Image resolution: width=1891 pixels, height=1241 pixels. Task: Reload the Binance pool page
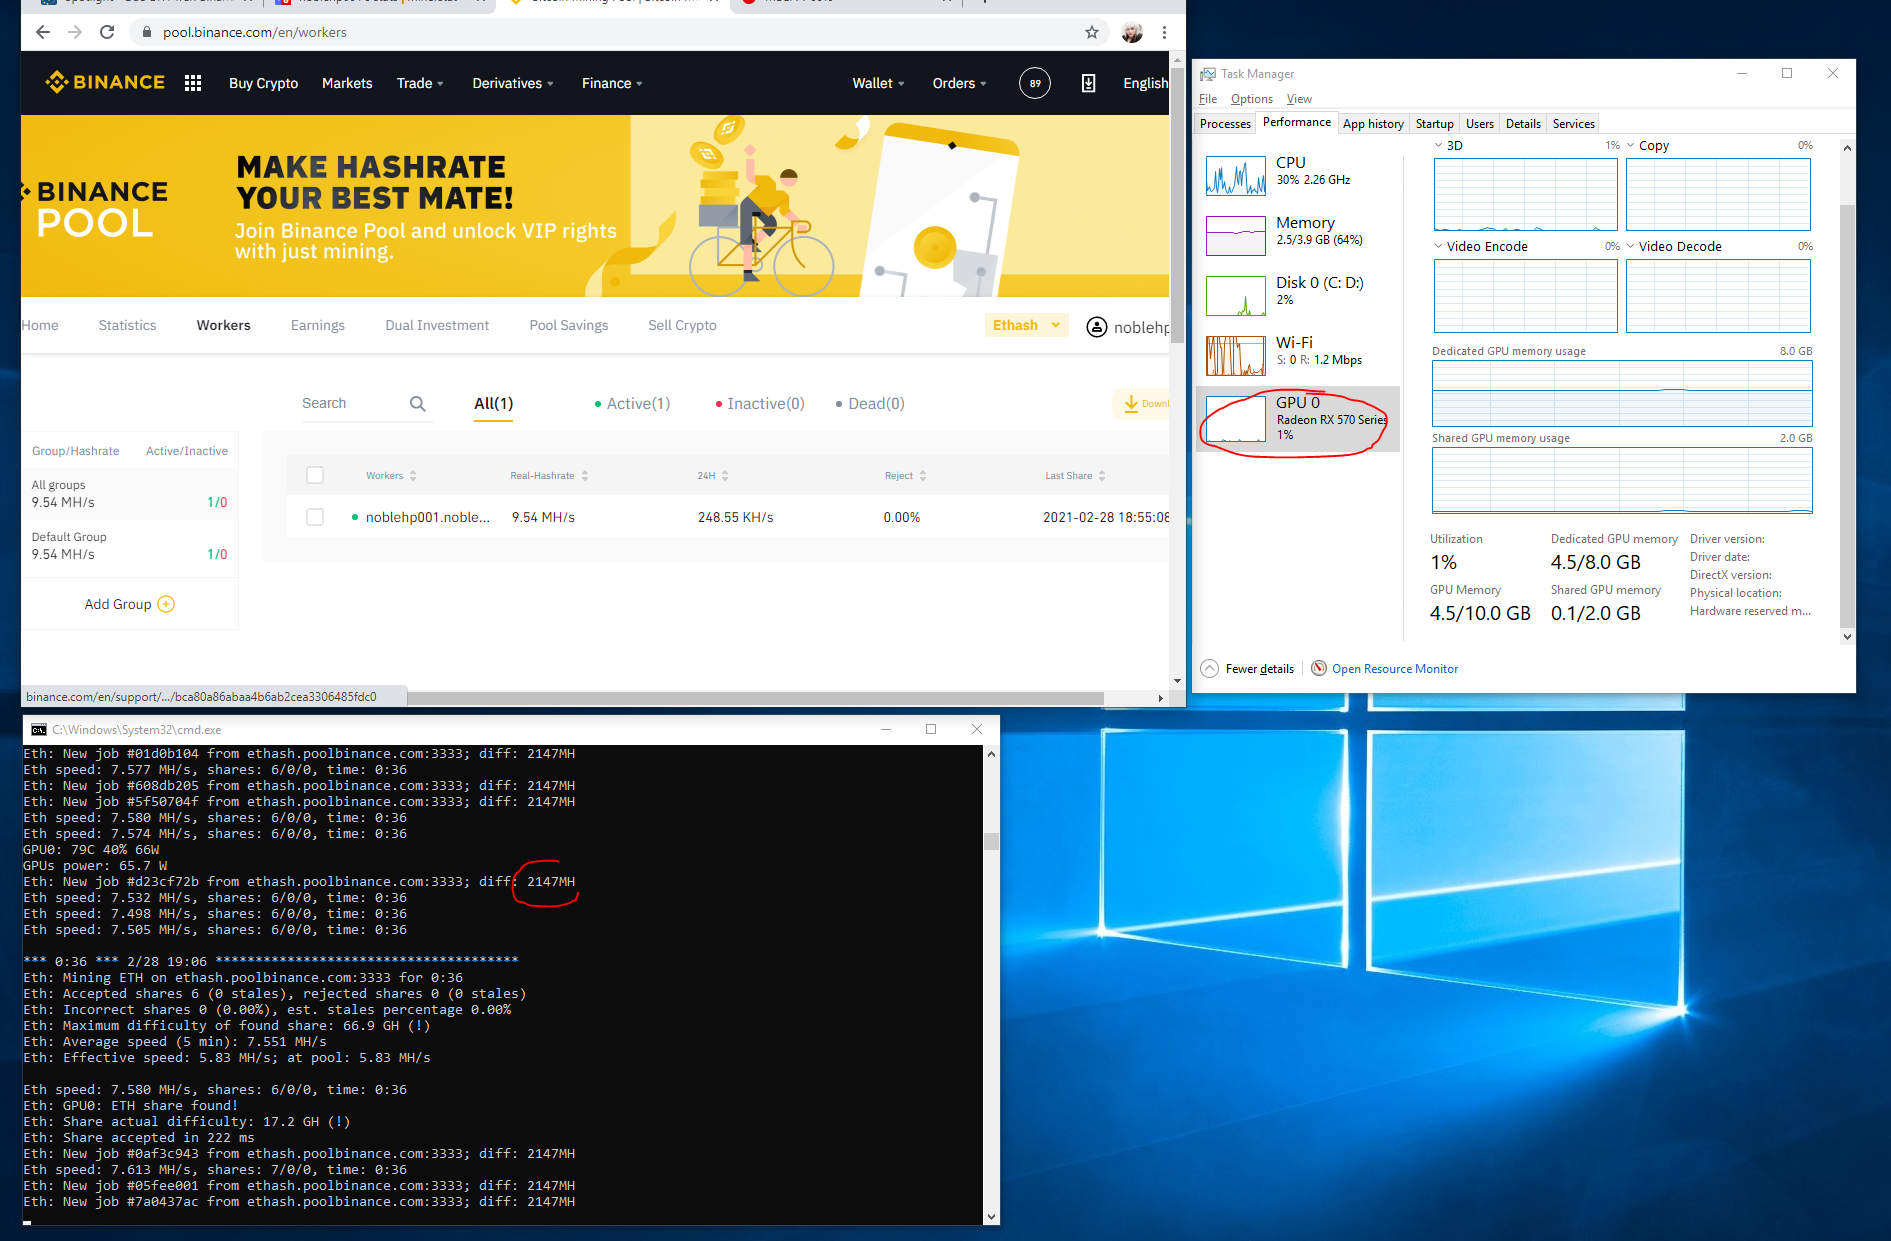click(x=107, y=32)
